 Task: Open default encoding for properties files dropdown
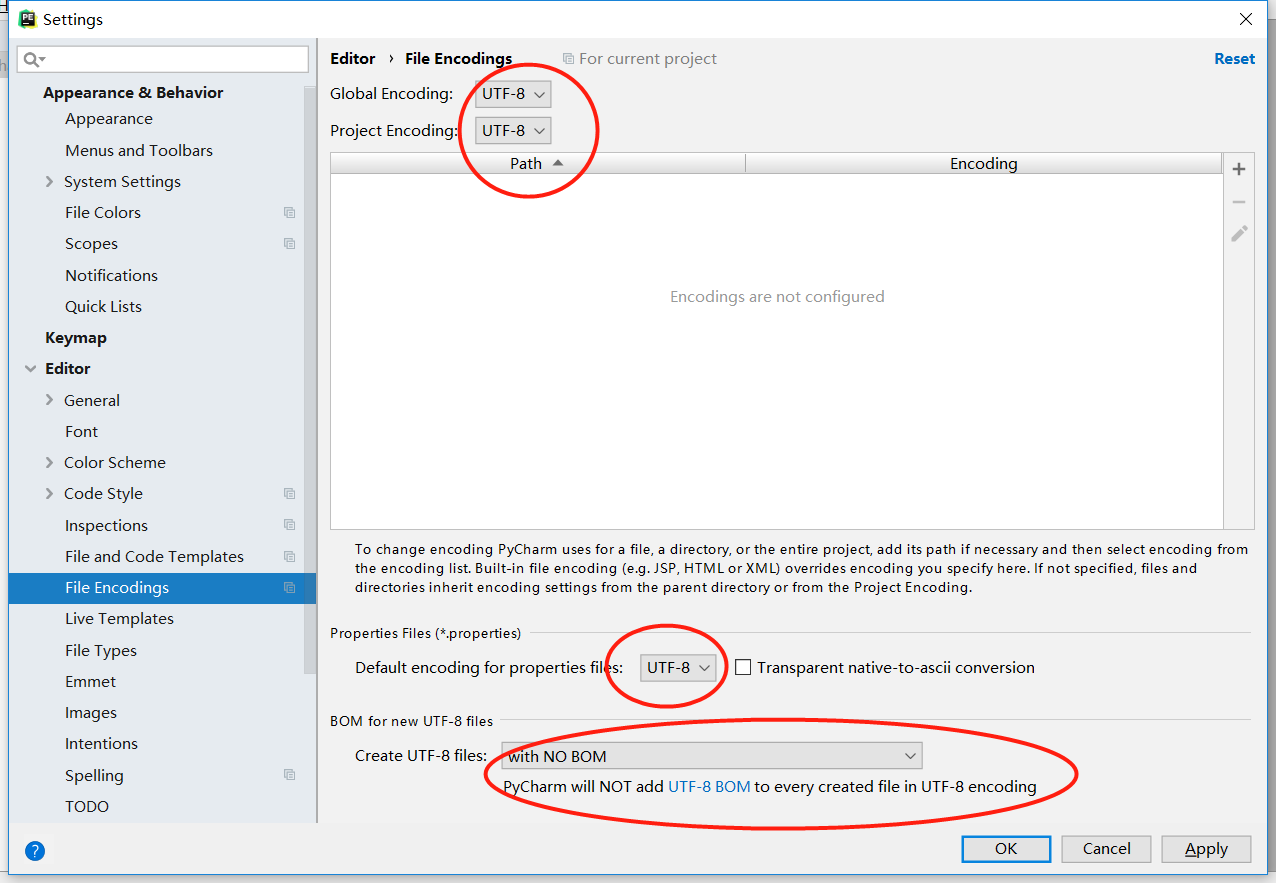(x=679, y=667)
